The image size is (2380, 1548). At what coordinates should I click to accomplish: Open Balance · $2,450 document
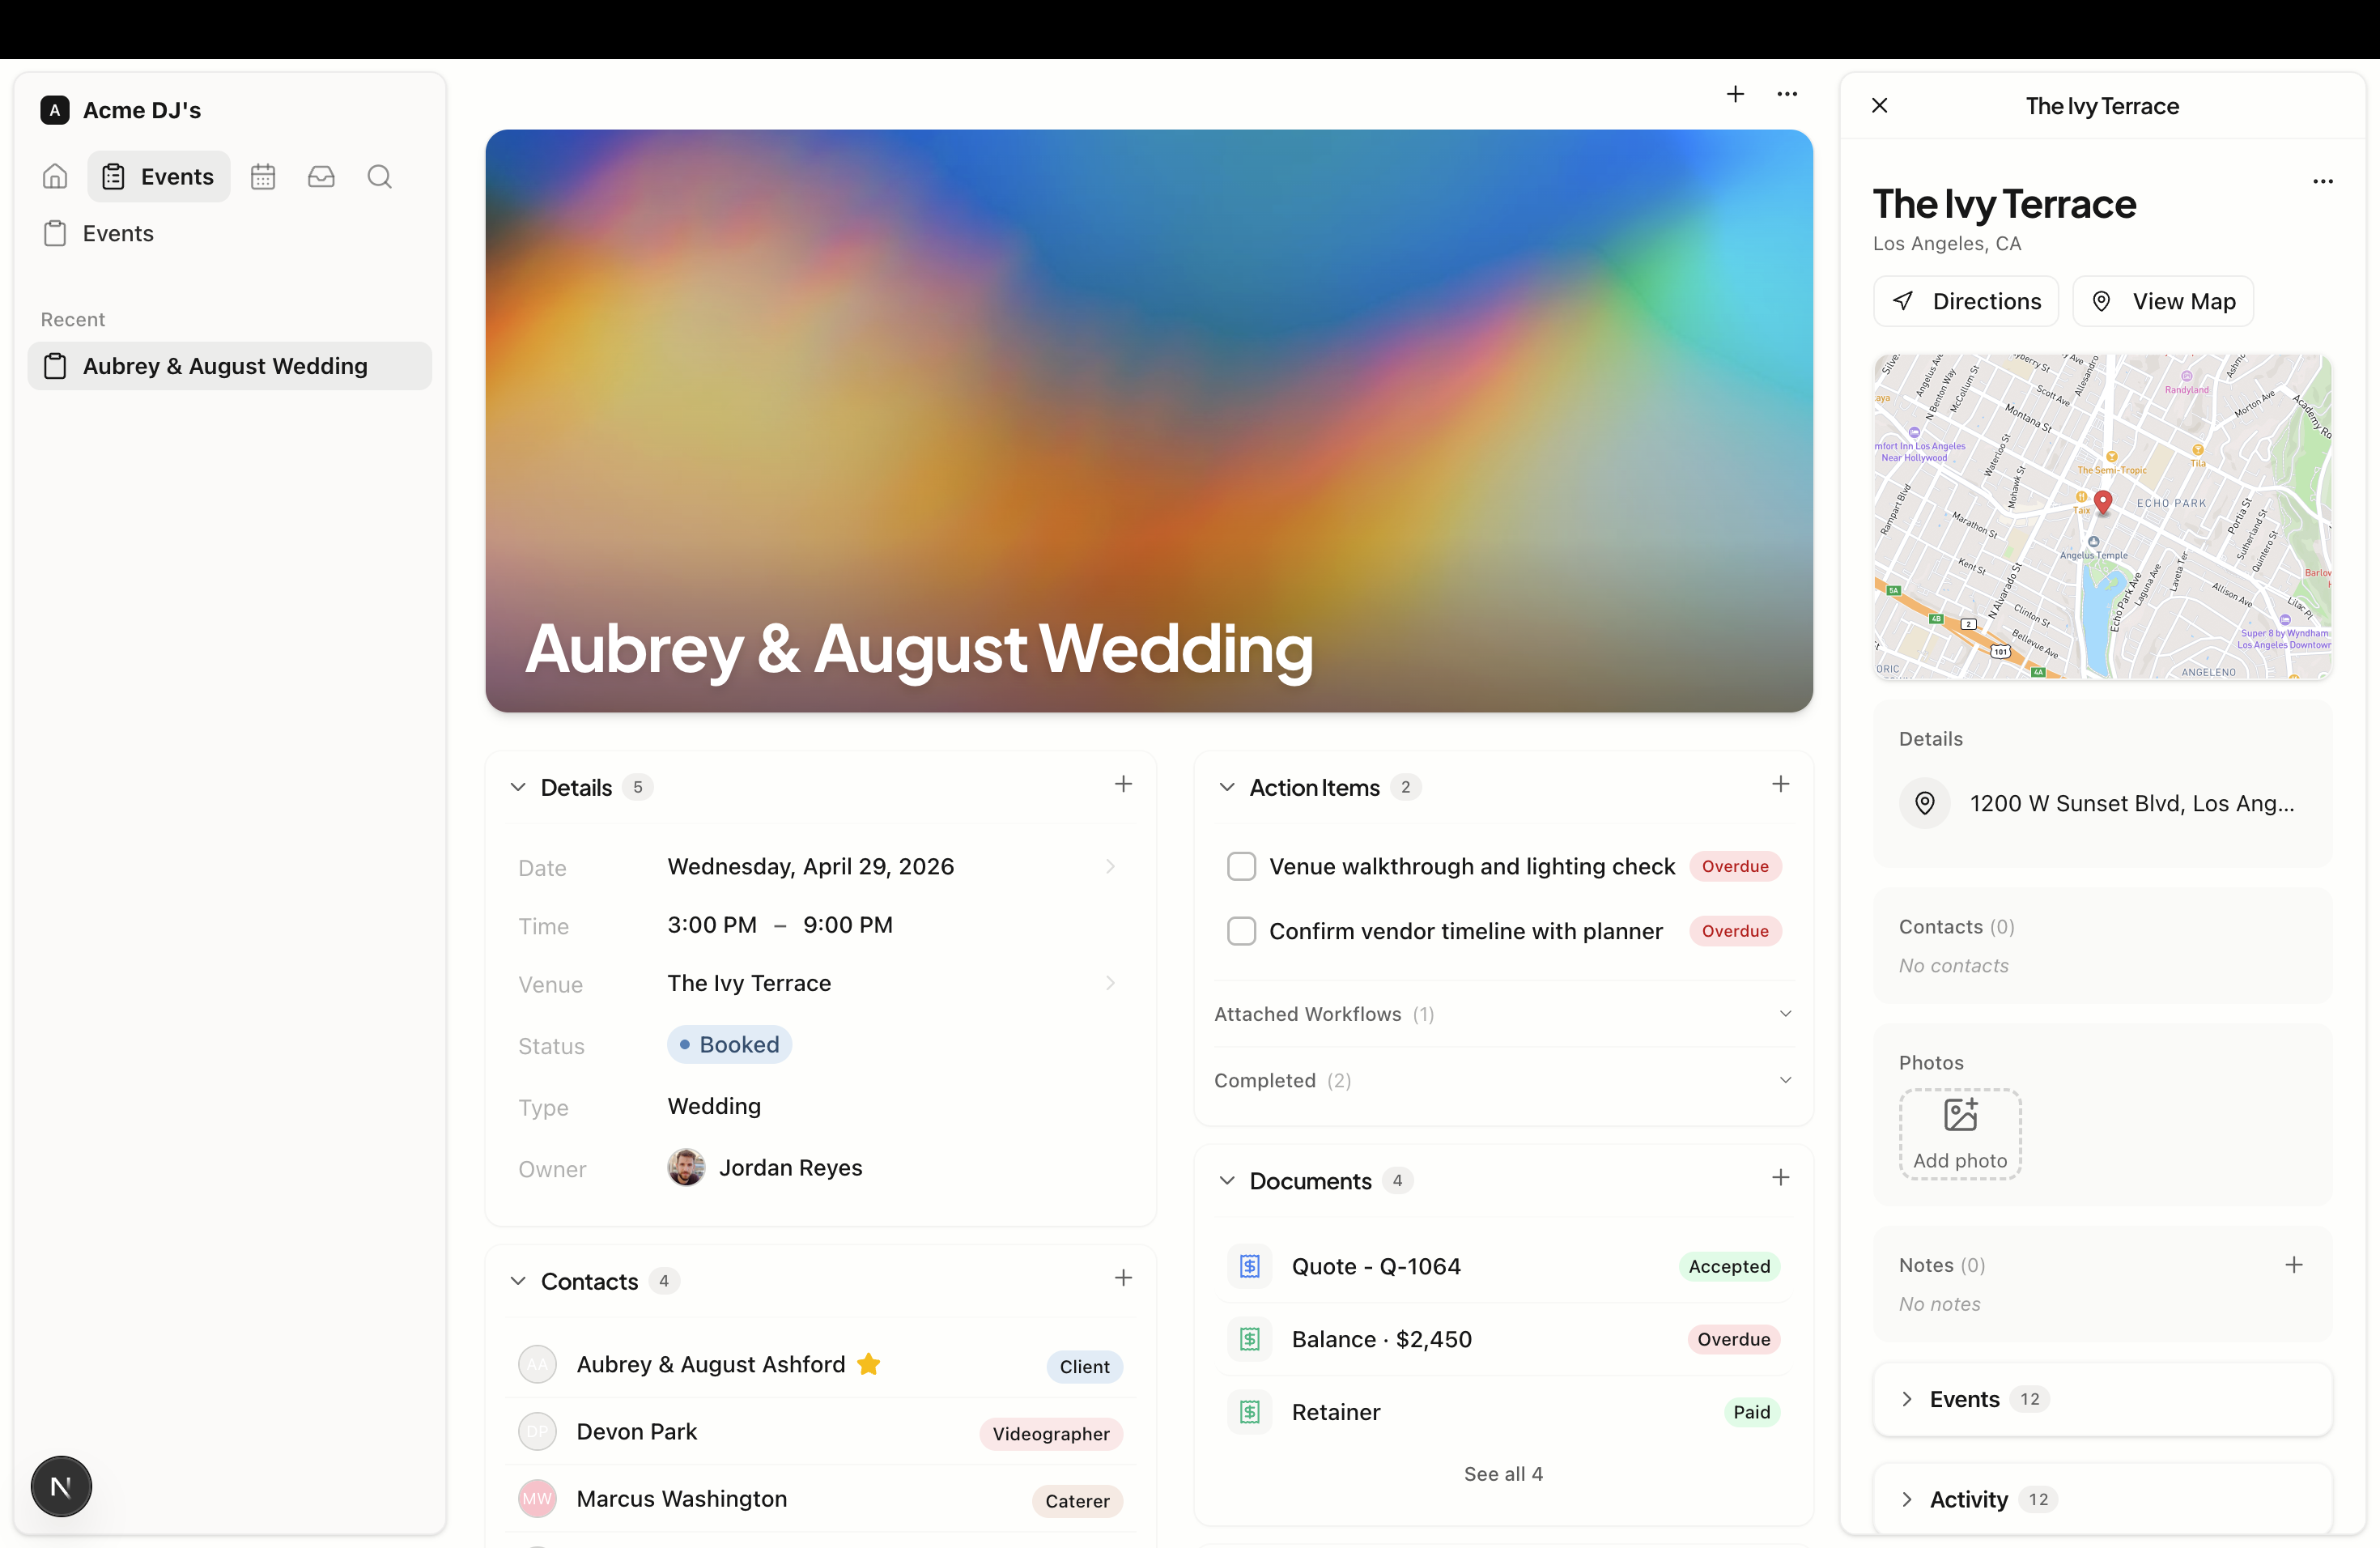click(x=1503, y=1339)
